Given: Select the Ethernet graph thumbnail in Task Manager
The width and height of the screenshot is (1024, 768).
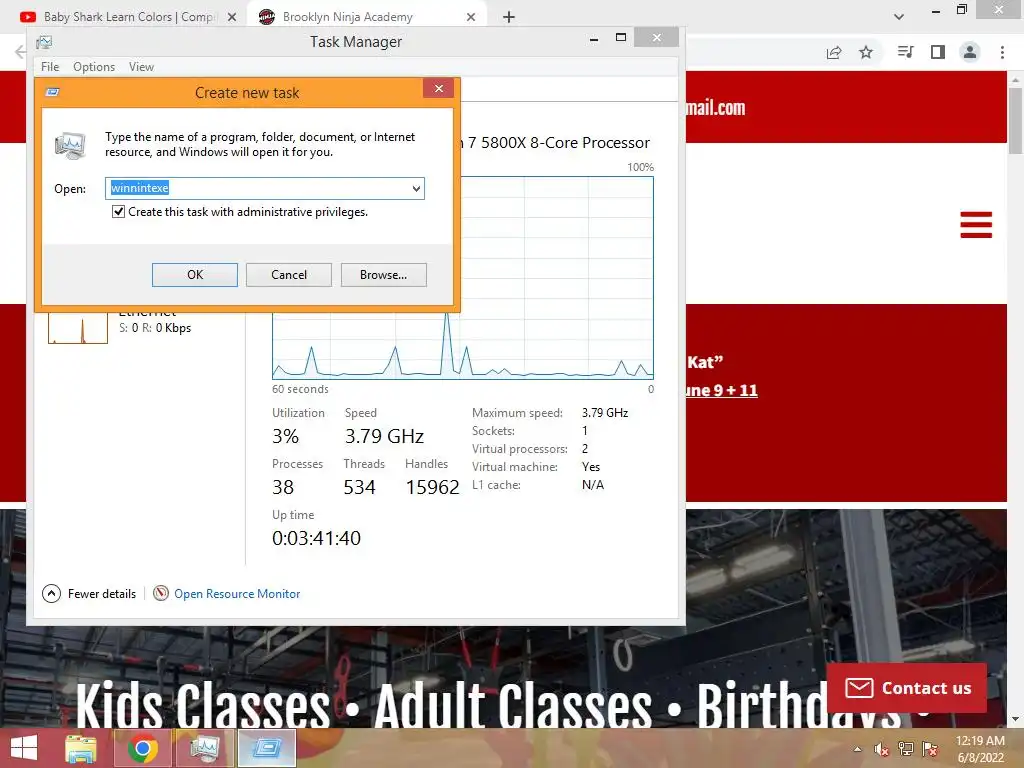Looking at the screenshot, I should point(78,327).
